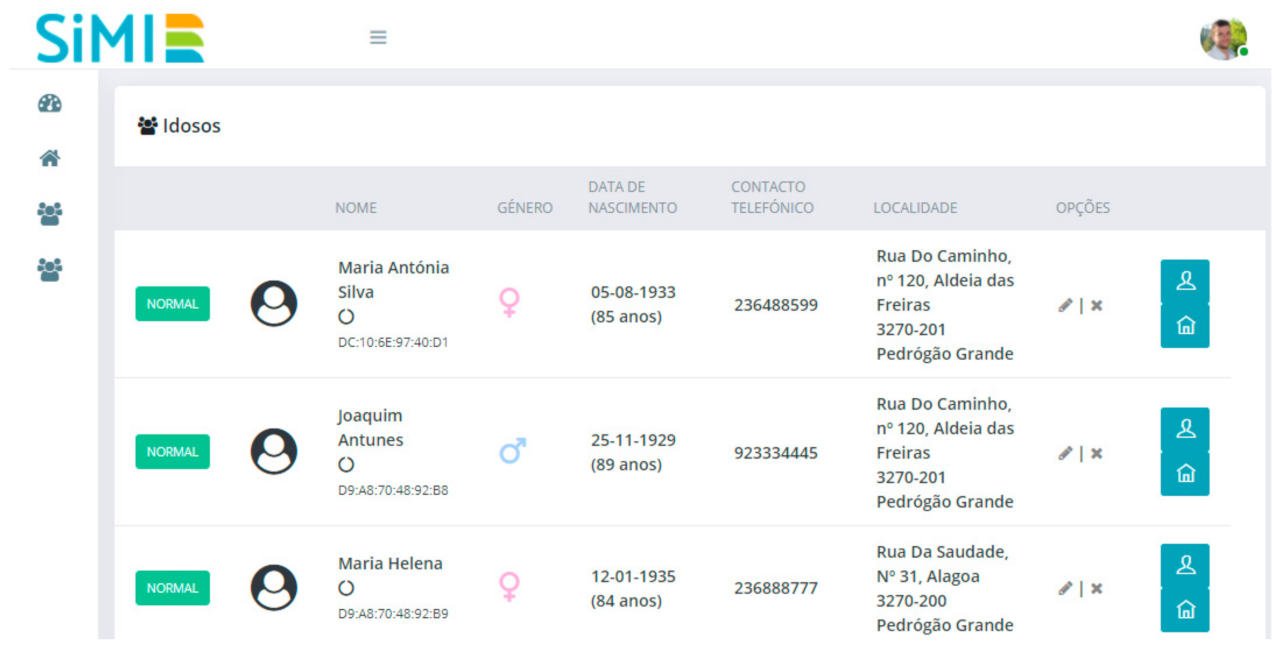Screen dimensions: 1279x654
Task: Edit Joaquim Antunes with pencil icon
Action: (x=1065, y=453)
